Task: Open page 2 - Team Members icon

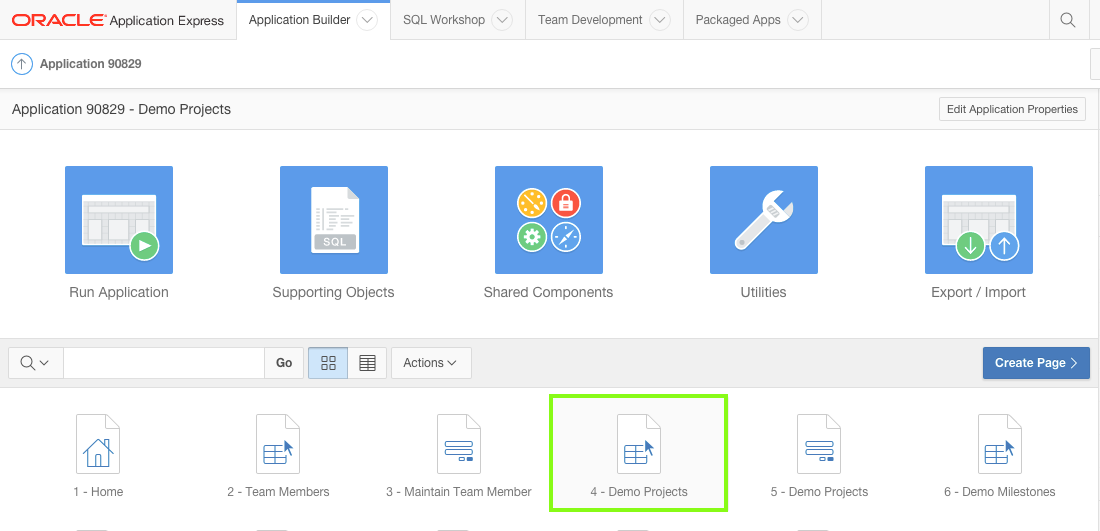Action: [278, 444]
